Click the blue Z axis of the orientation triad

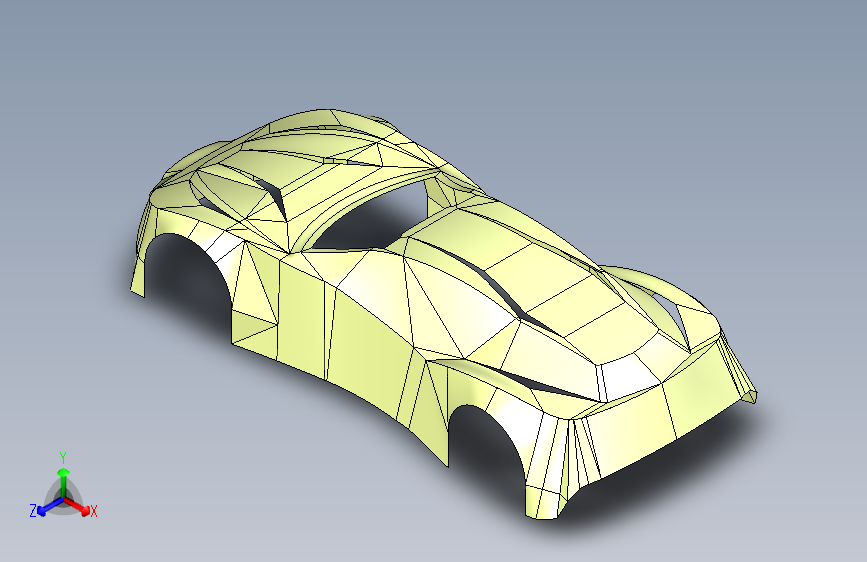[50, 506]
